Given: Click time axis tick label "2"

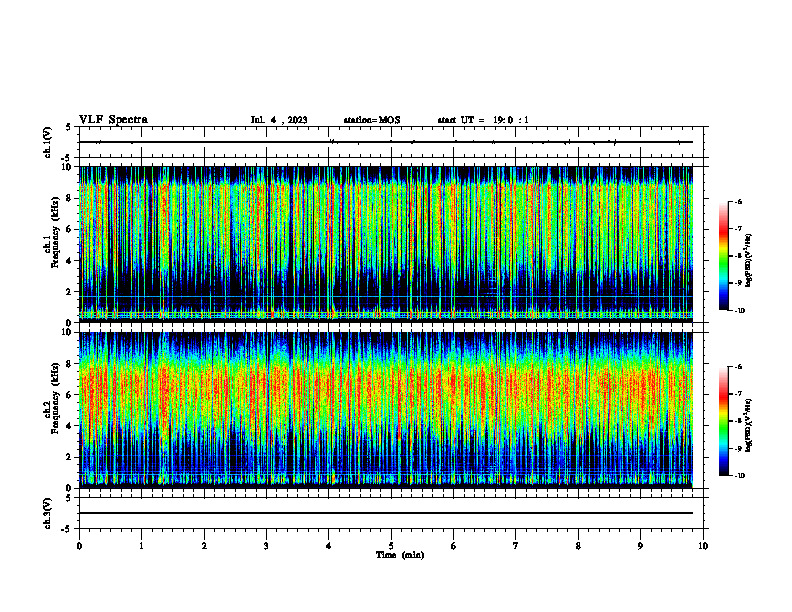Looking at the screenshot, I should pyautogui.click(x=204, y=546).
